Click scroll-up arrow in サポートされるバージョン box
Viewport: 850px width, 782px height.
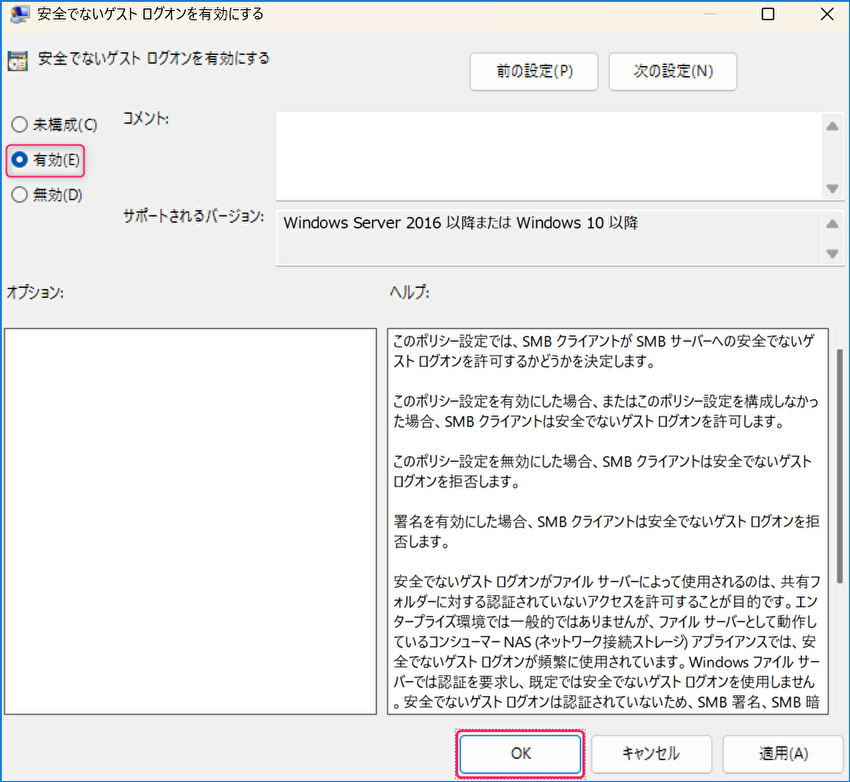coord(831,222)
